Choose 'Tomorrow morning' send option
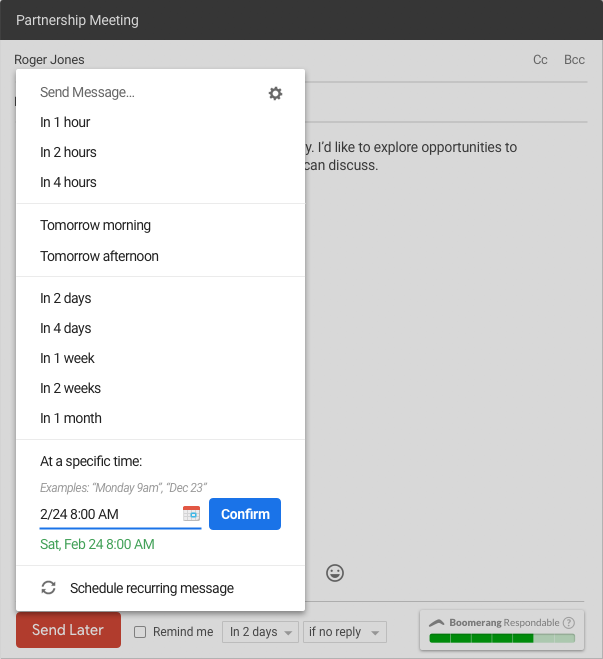Screen dimensions: 603x659 (x=95, y=225)
